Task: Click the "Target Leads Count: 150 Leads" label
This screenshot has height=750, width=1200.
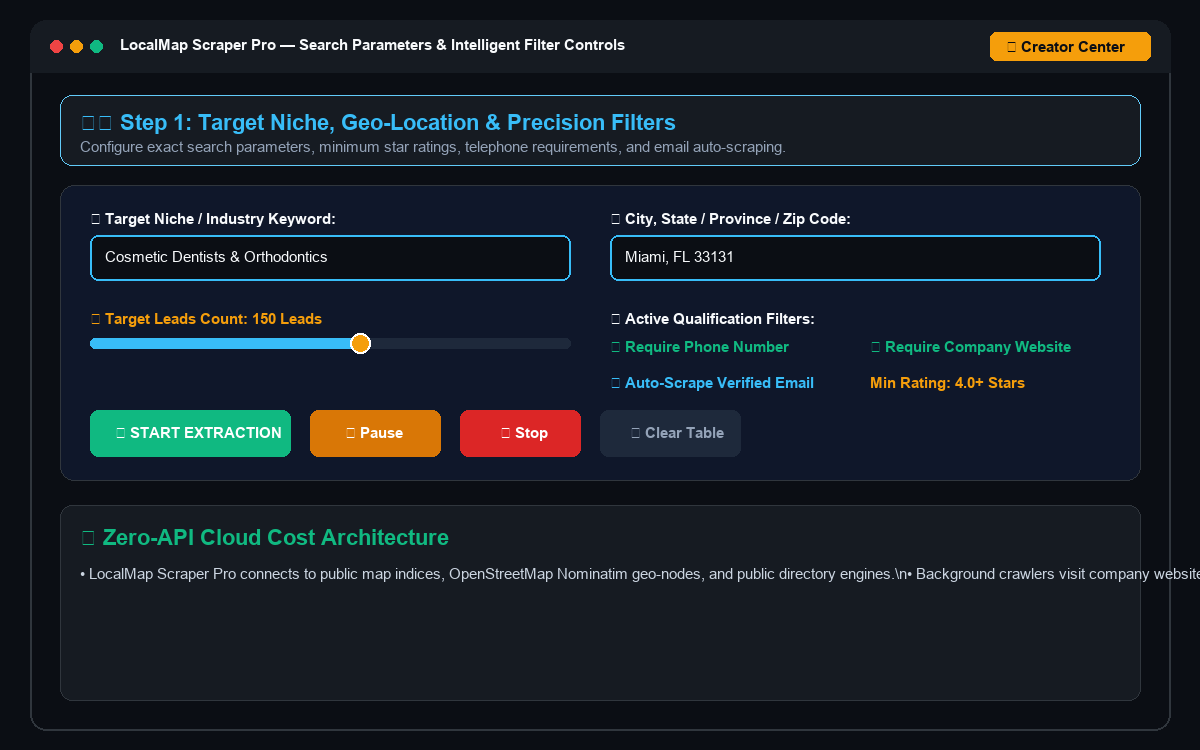Action: (x=206, y=319)
